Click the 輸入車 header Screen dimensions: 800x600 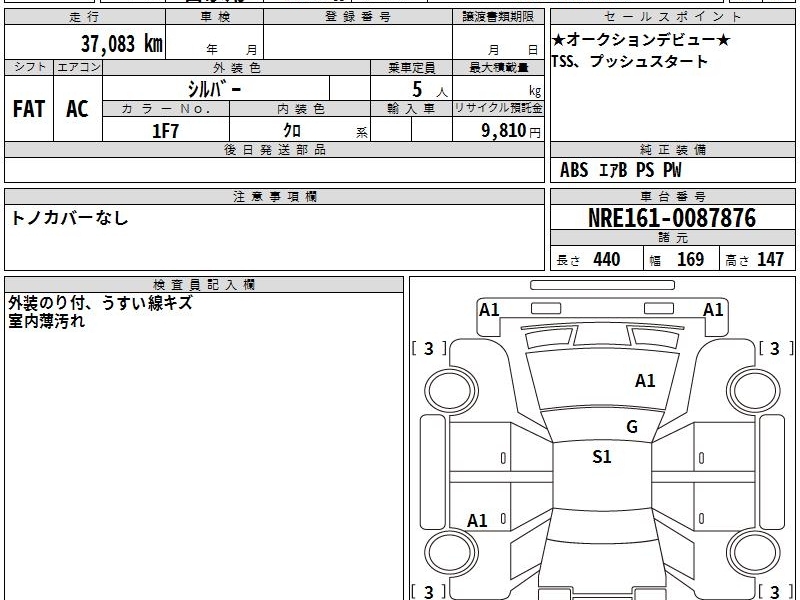(x=412, y=109)
